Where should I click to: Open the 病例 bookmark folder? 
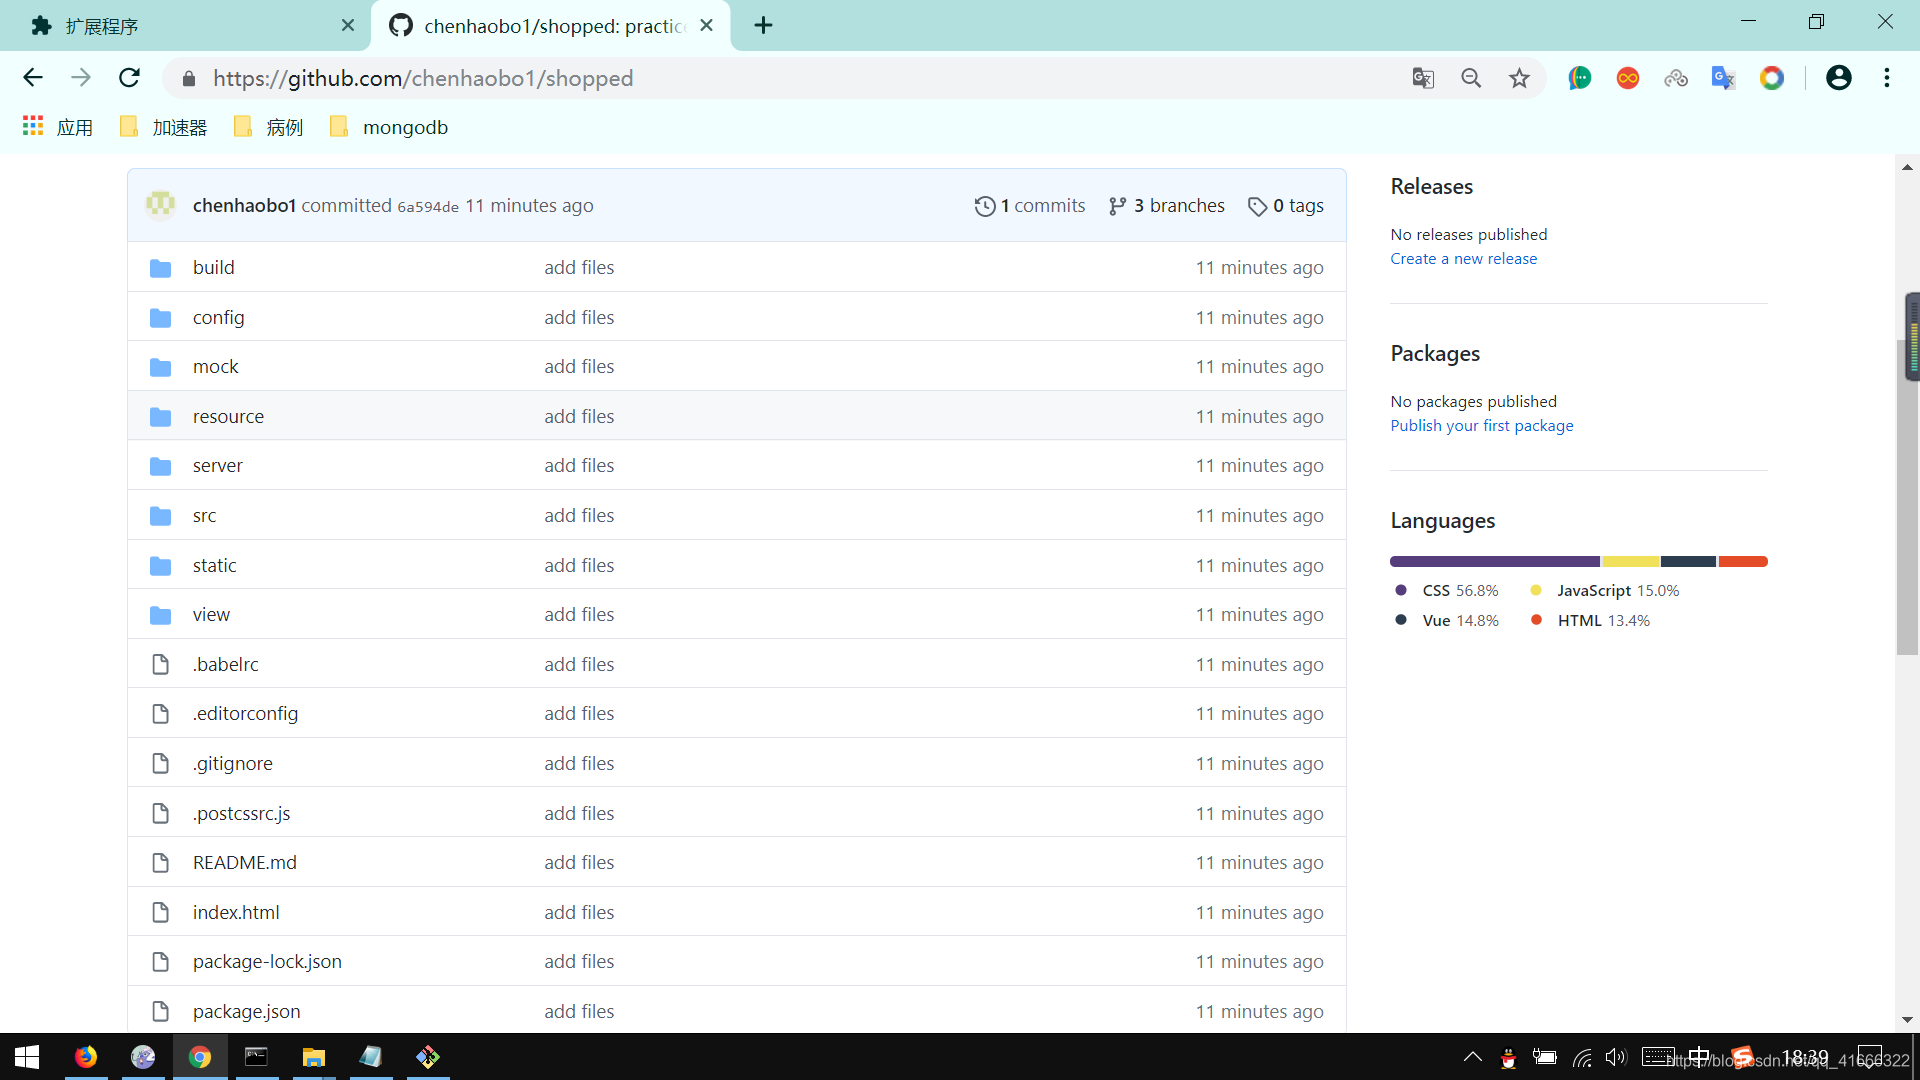coord(268,127)
